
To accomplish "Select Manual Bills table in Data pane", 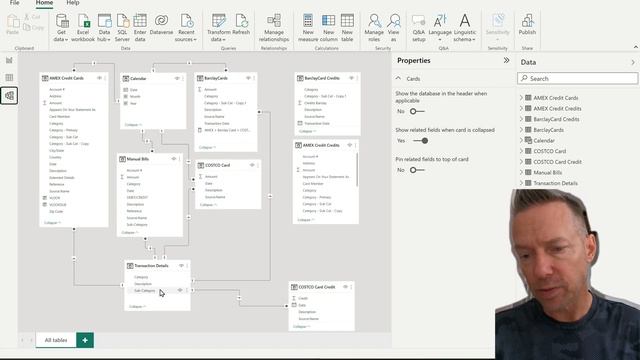I will click(x=548, y=173).
